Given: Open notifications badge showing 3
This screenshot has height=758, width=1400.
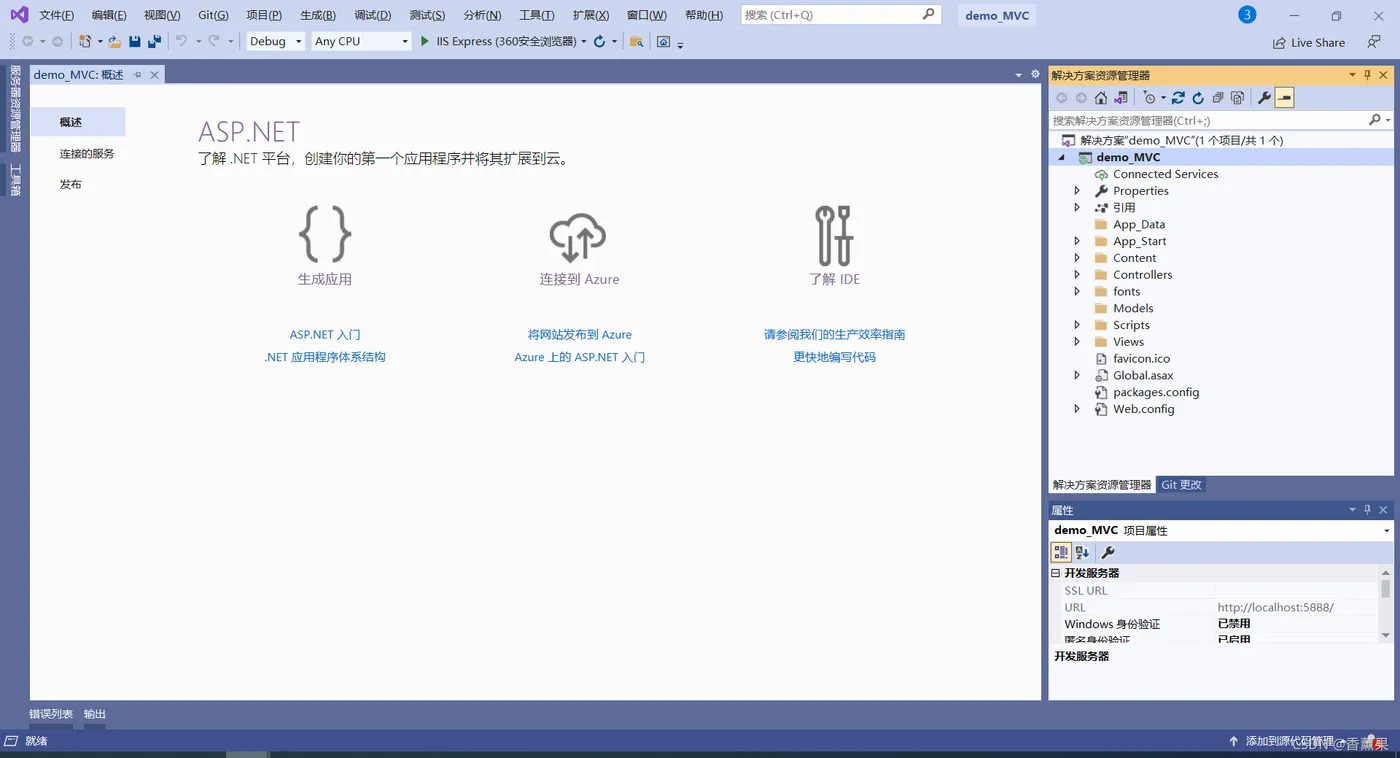Looking at the screenshot, I should [x=1246, y=15].
